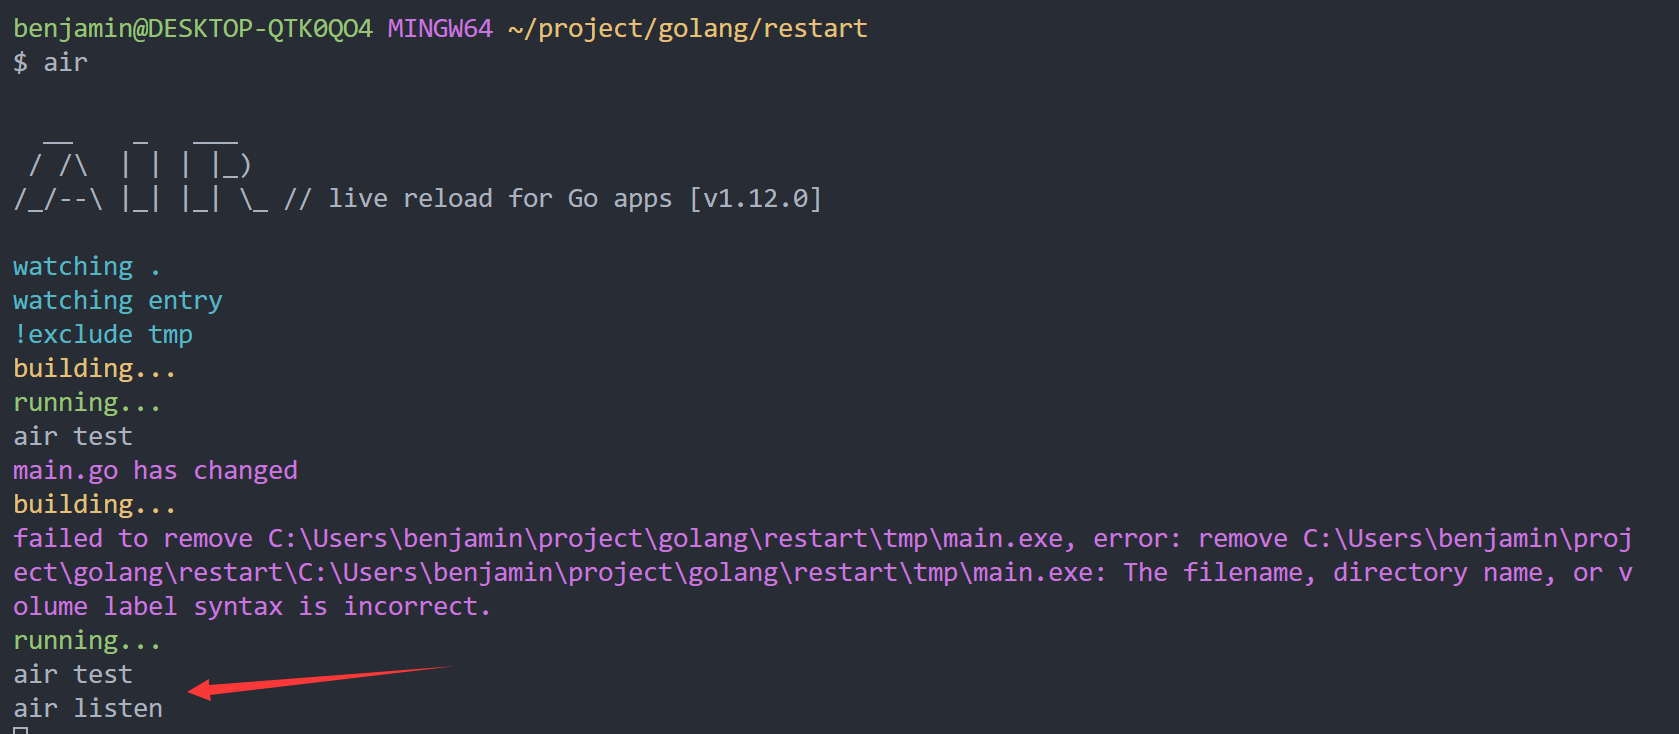Click the 'watching entry' log line
Image resolution: width=1679 pixels, height=734 pixels.
click(118, 301)
